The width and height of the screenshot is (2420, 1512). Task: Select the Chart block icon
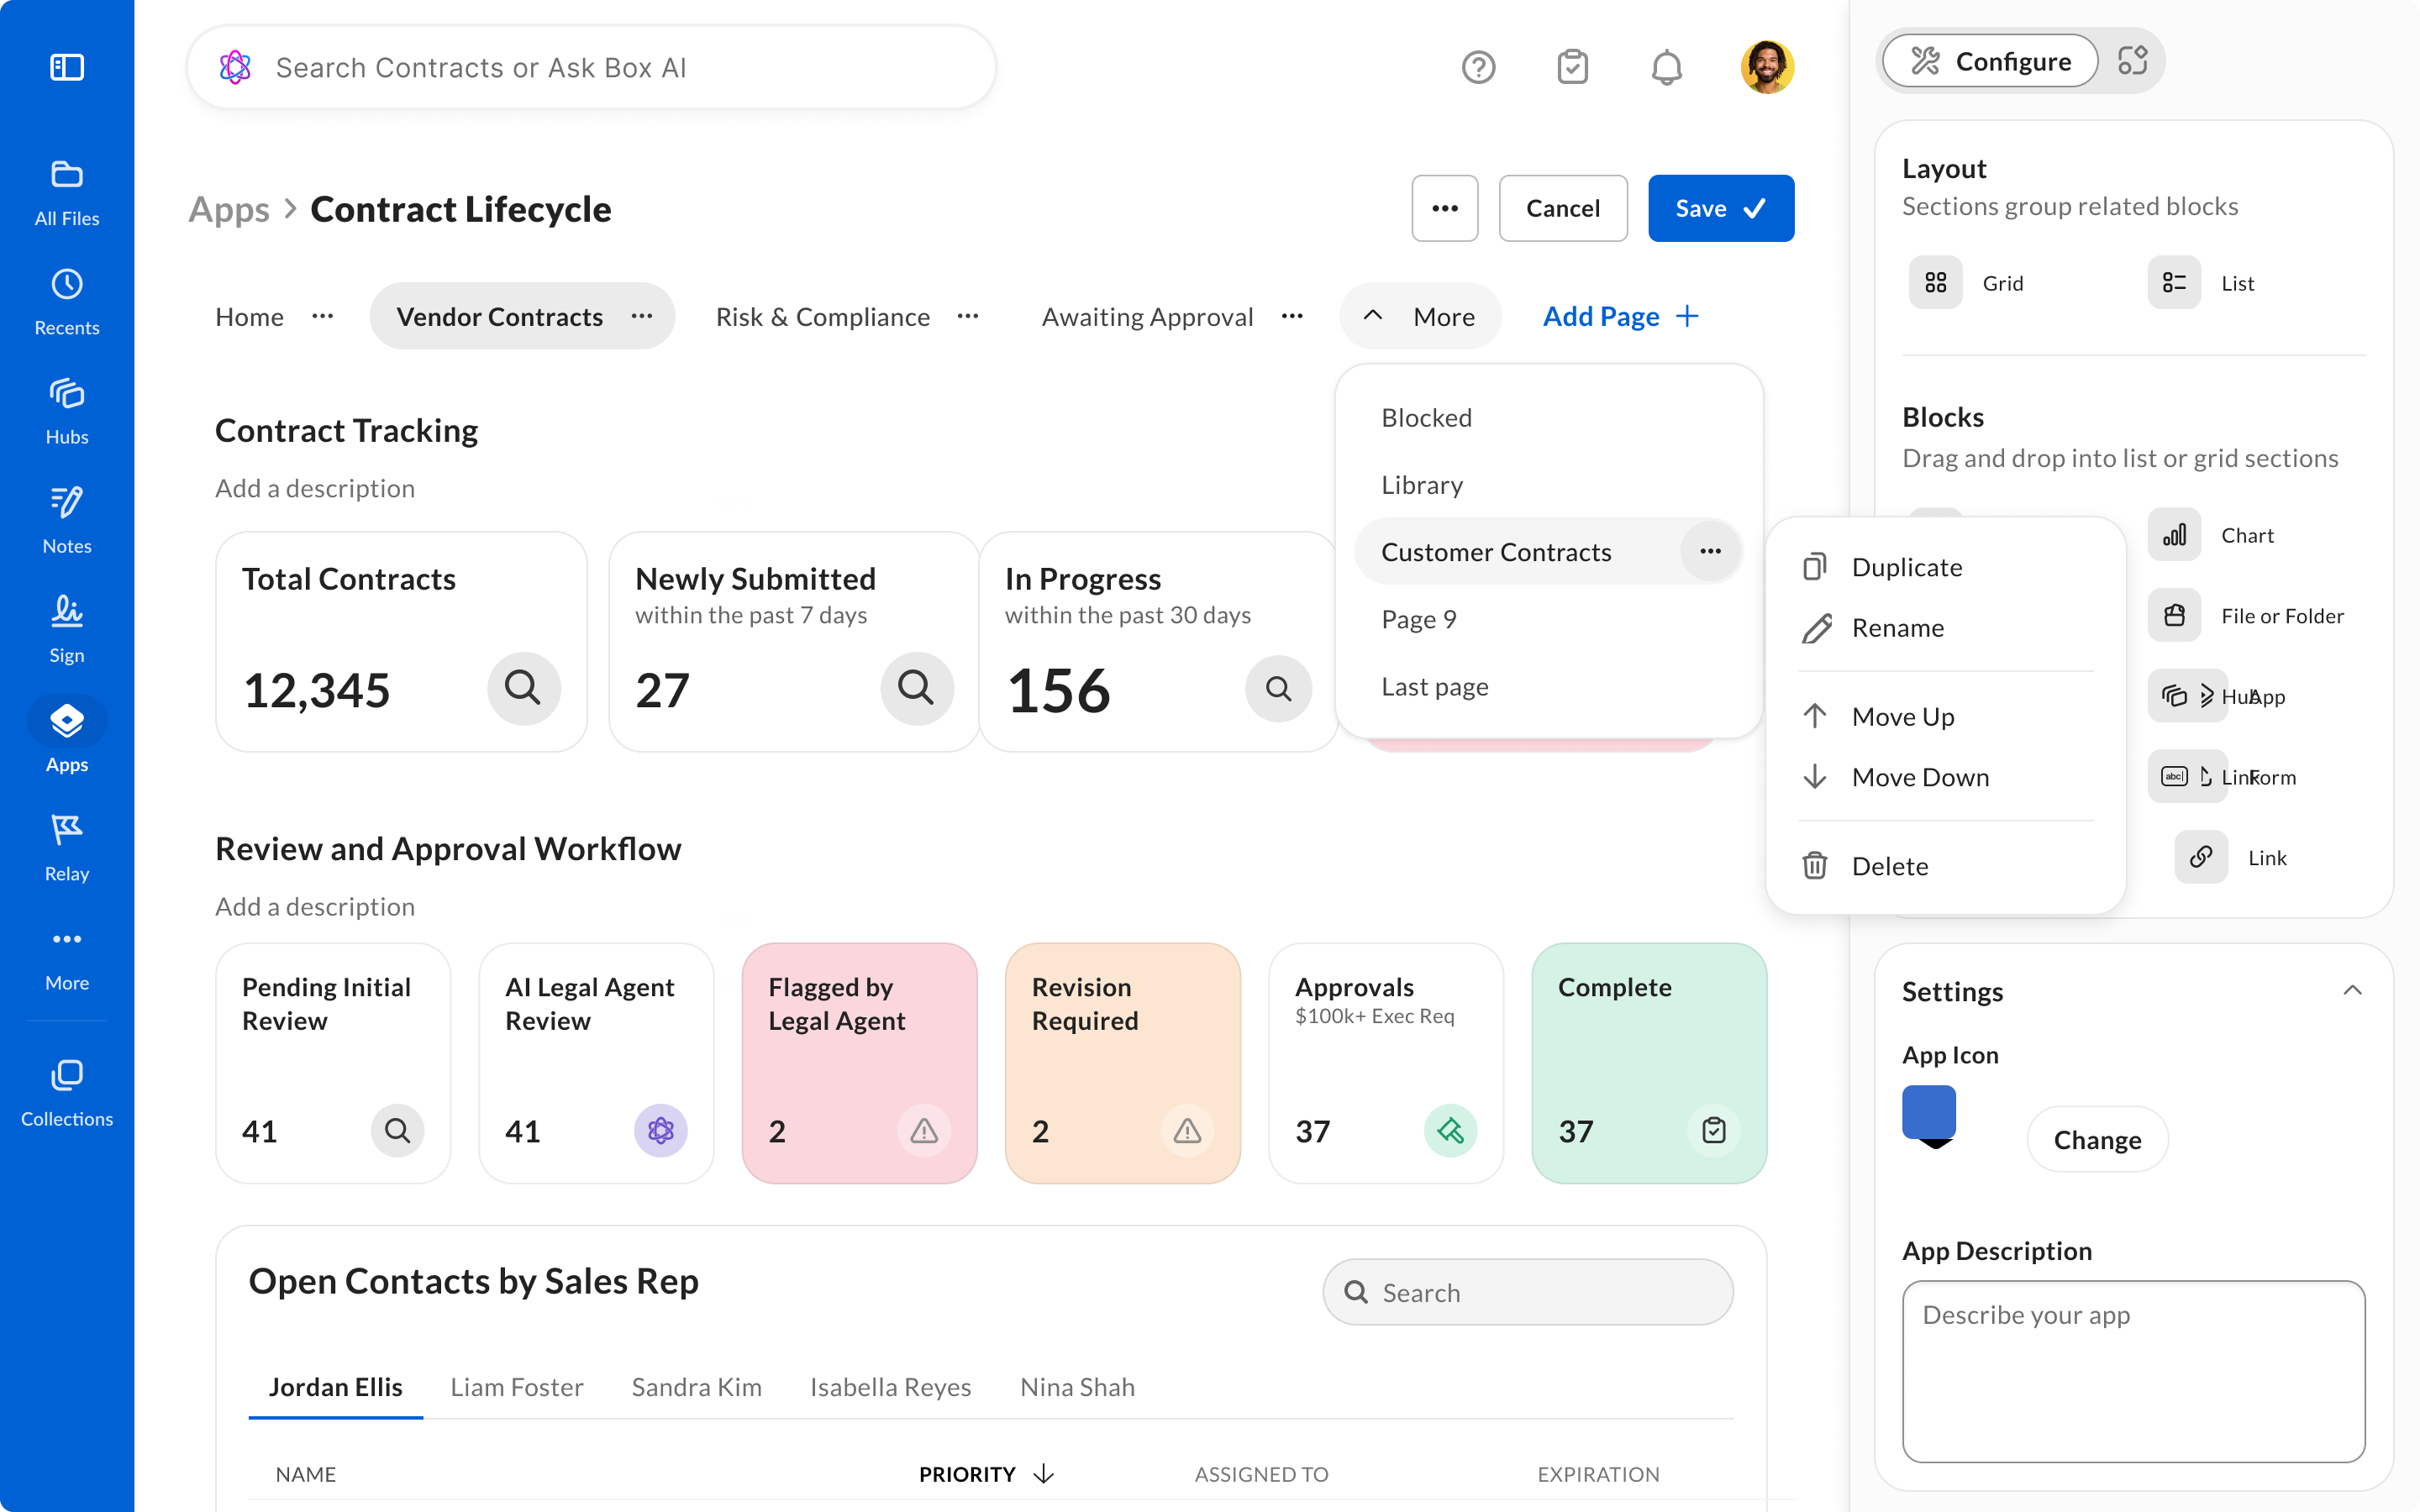2174,535
